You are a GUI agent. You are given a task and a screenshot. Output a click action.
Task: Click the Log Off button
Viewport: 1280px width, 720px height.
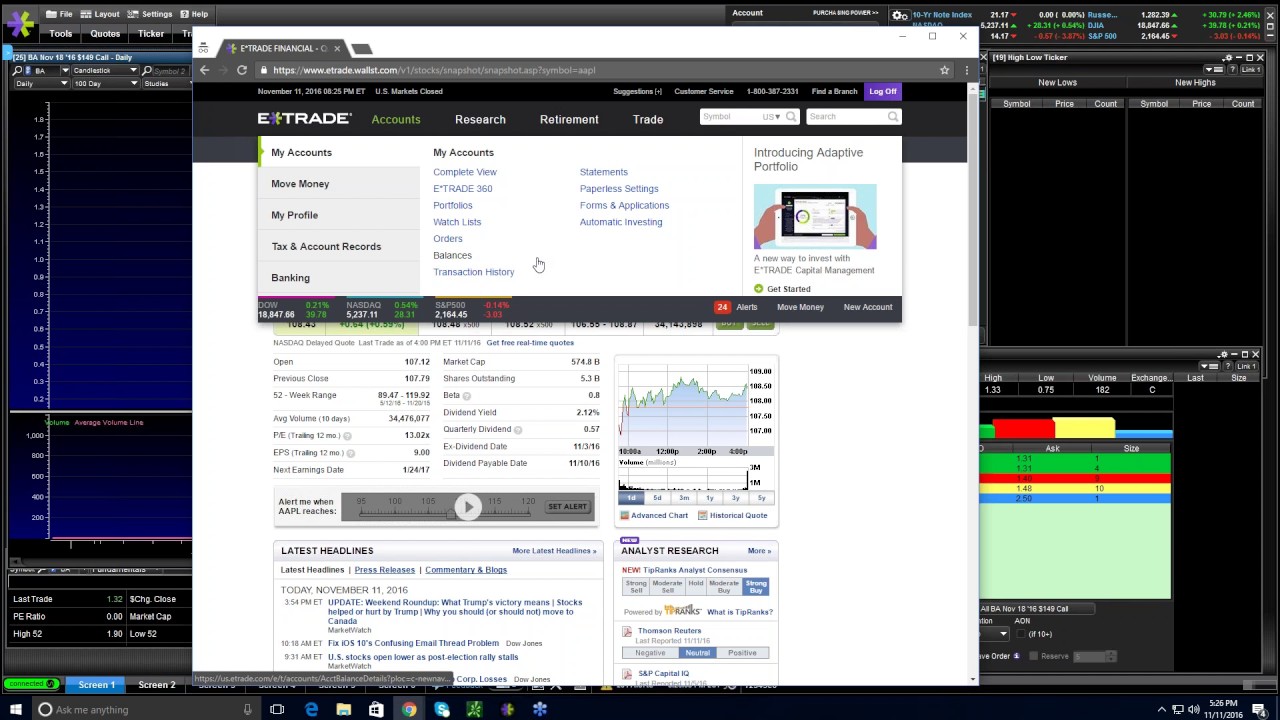tap(883, 91)
